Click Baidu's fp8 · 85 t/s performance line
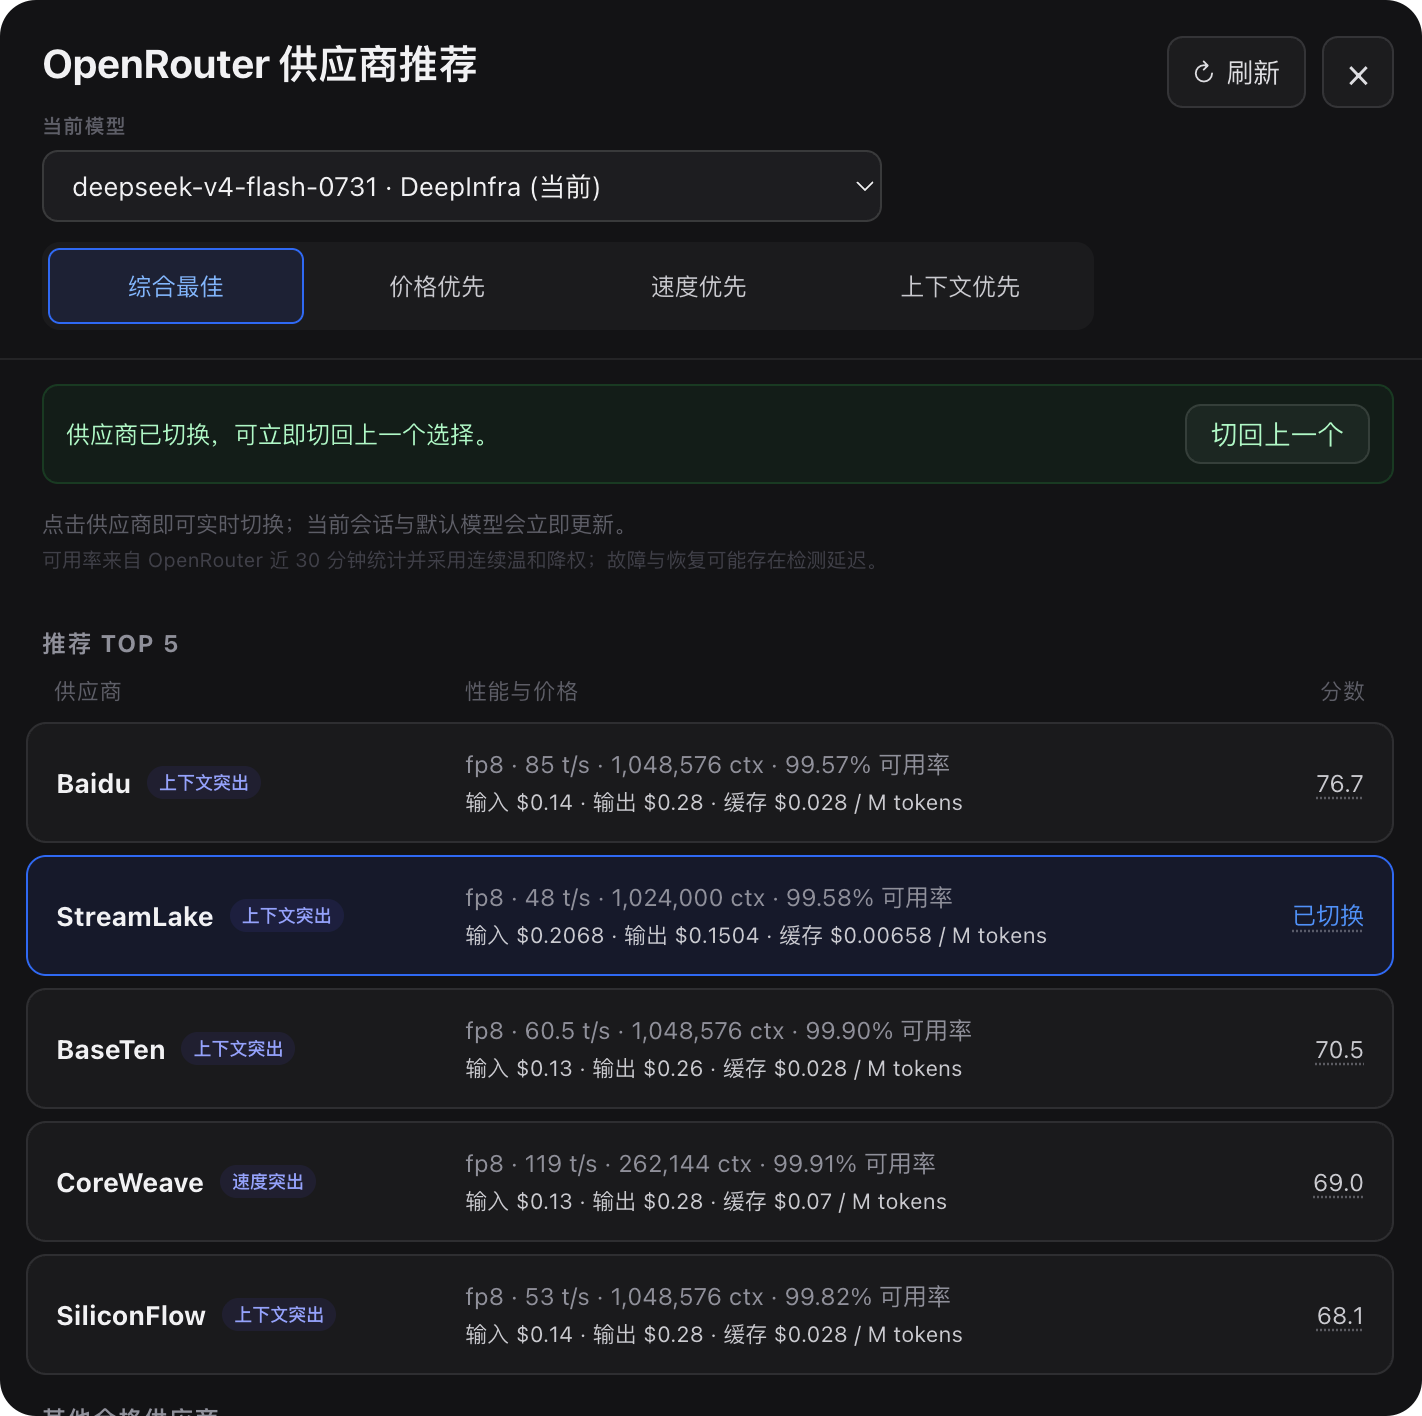Screen dimensions: 1422x1416 (708, 765)
